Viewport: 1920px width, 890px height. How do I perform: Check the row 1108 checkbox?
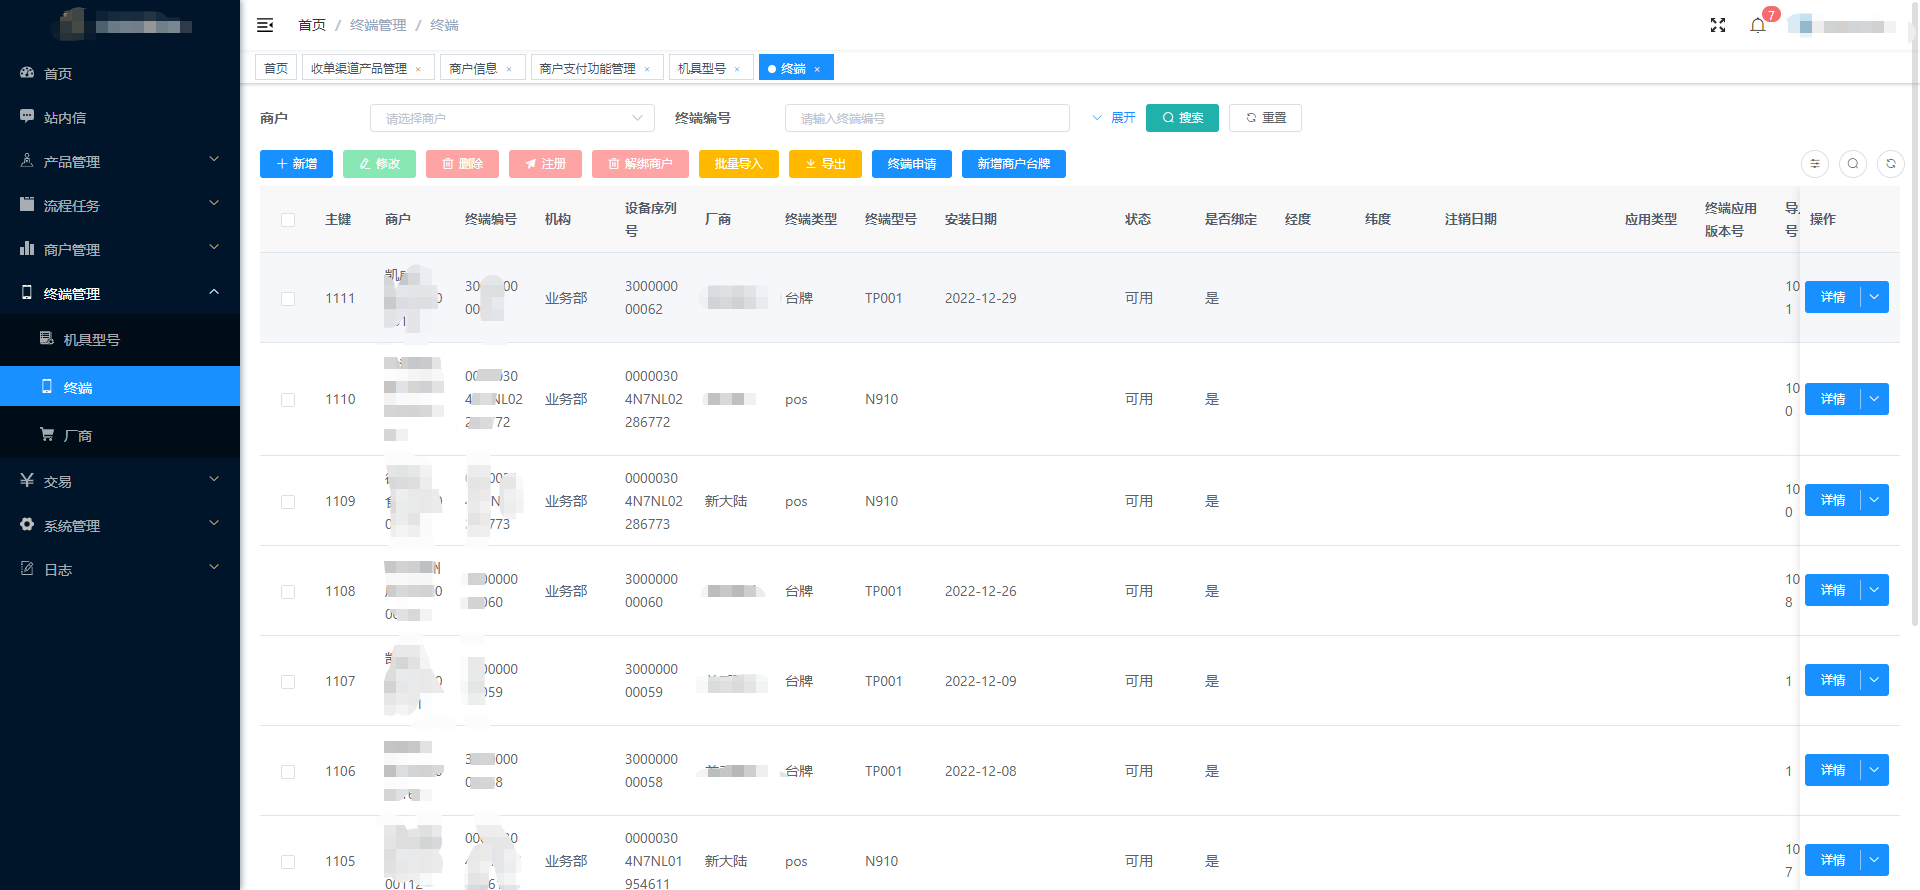tap(288, 592)
